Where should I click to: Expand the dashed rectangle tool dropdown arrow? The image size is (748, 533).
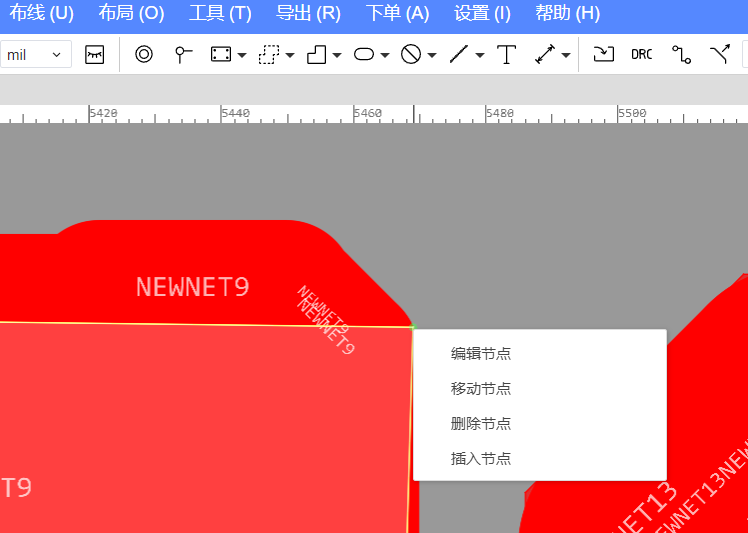click(x=290, y=56)
